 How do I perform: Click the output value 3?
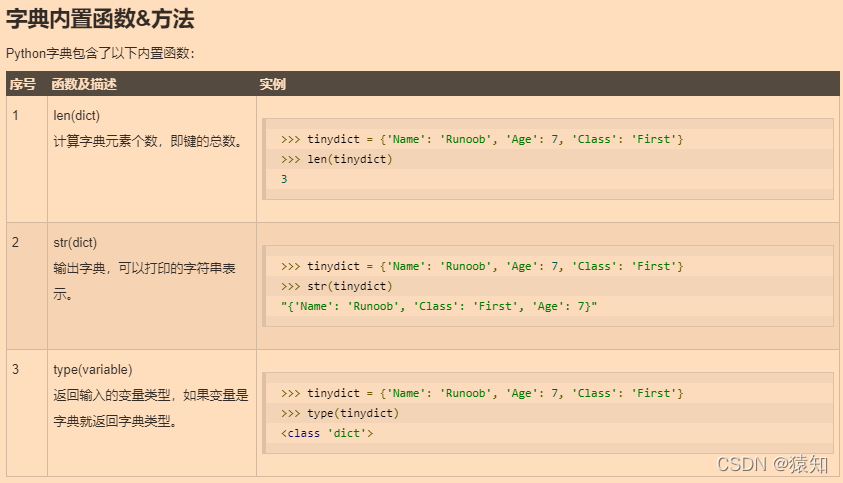(284, 179)
